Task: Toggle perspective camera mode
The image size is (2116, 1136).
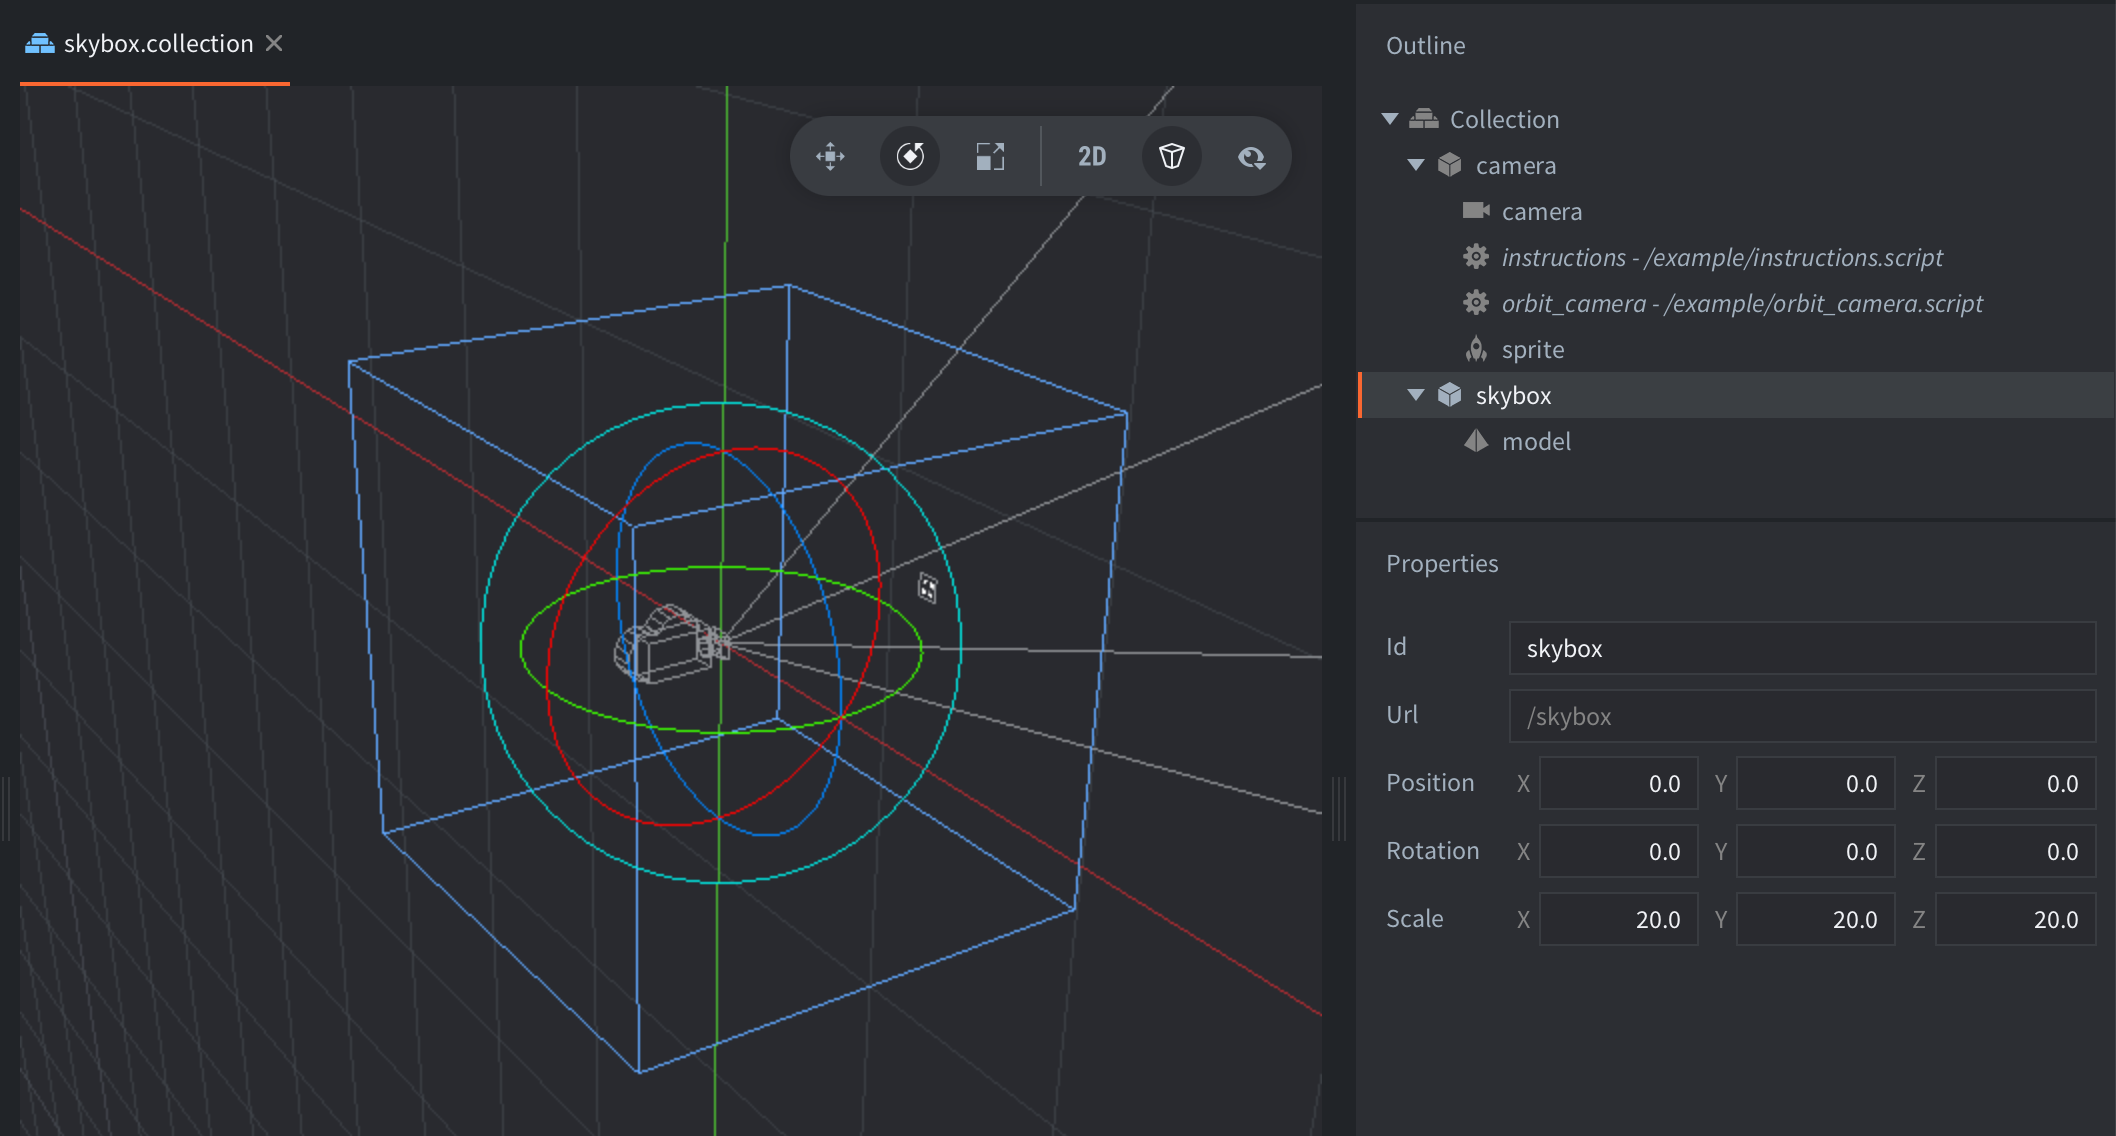Action: [1172, 157]
